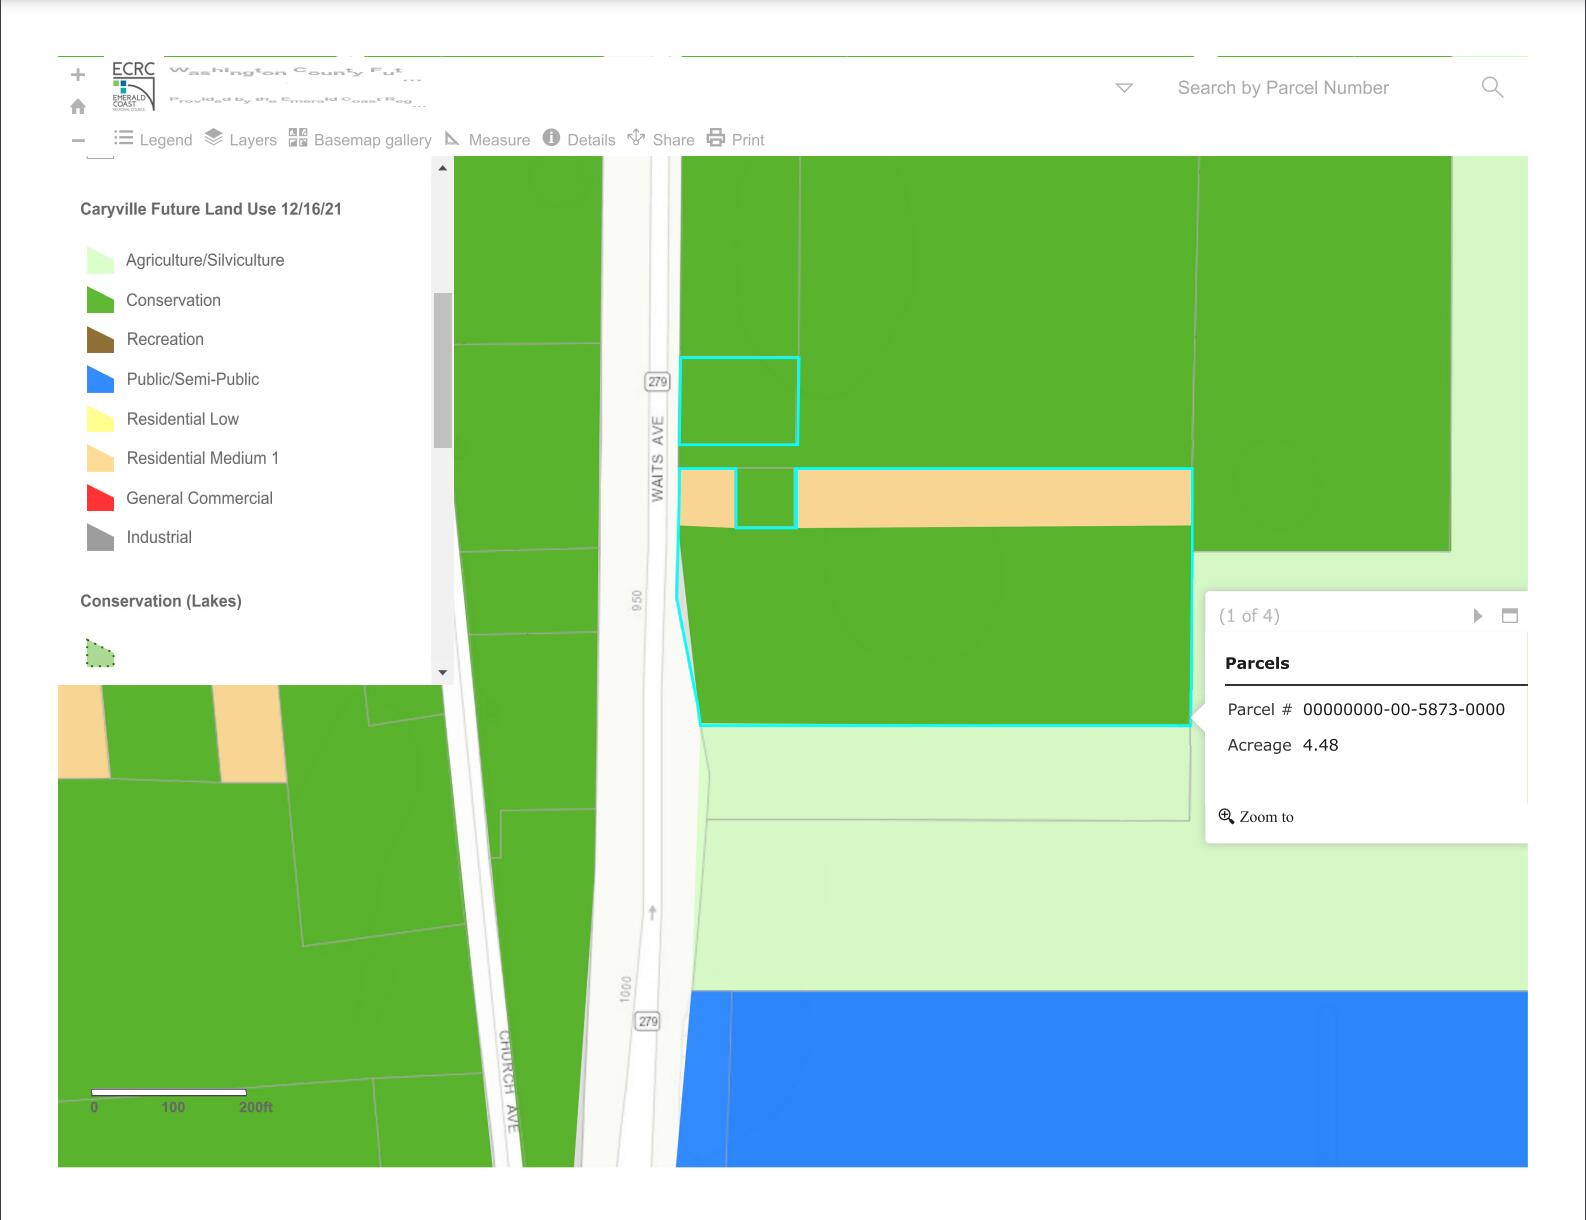Expand the search source dropdown arrow
Viewport: 1586px width, 1220px height.
click(x=1124, y=88)
